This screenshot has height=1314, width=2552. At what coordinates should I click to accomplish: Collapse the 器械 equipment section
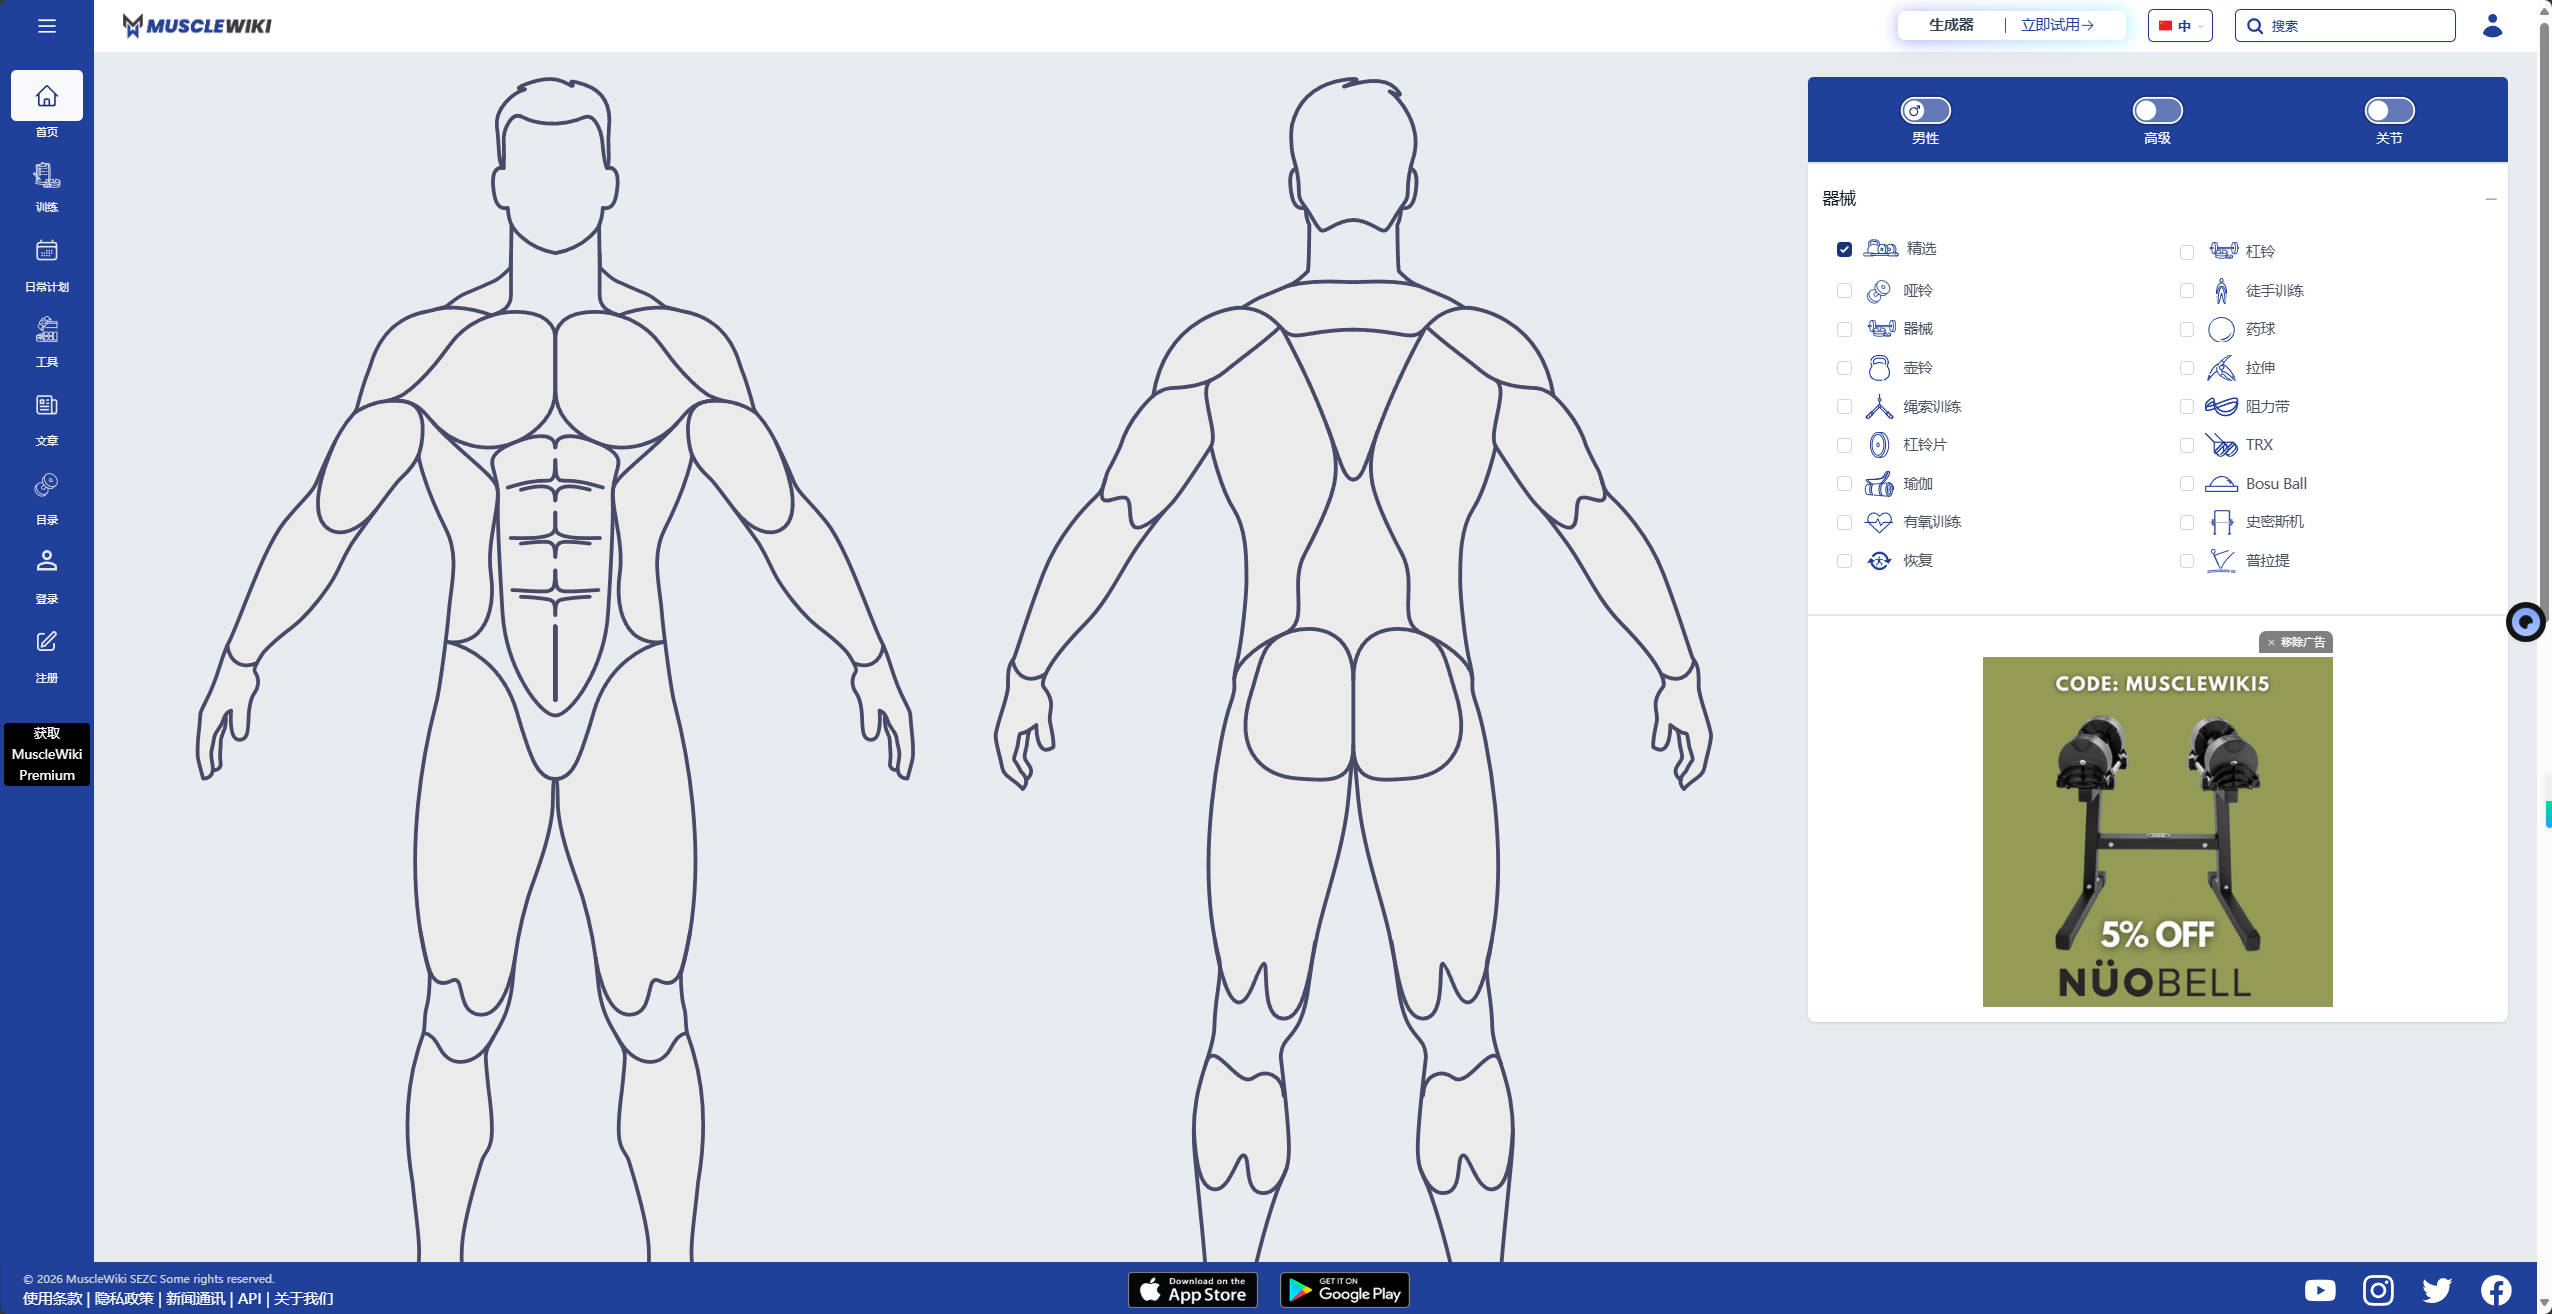coord(2490,199)
